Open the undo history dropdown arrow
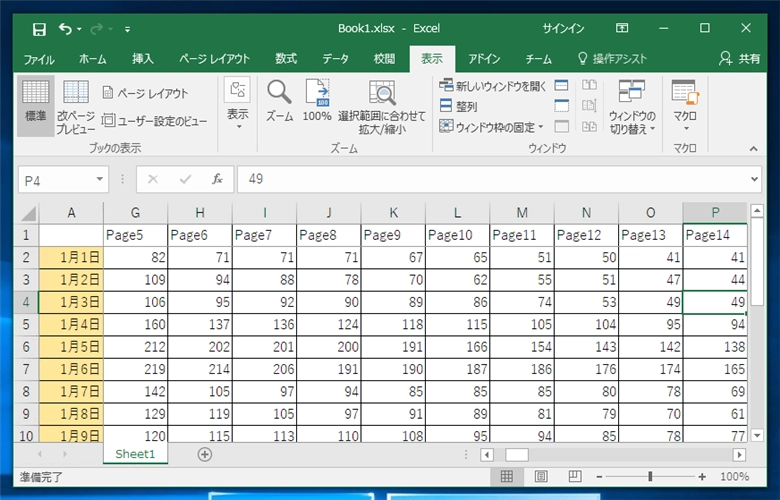This screenshot has width=780, height=500. tap(80, 29)
